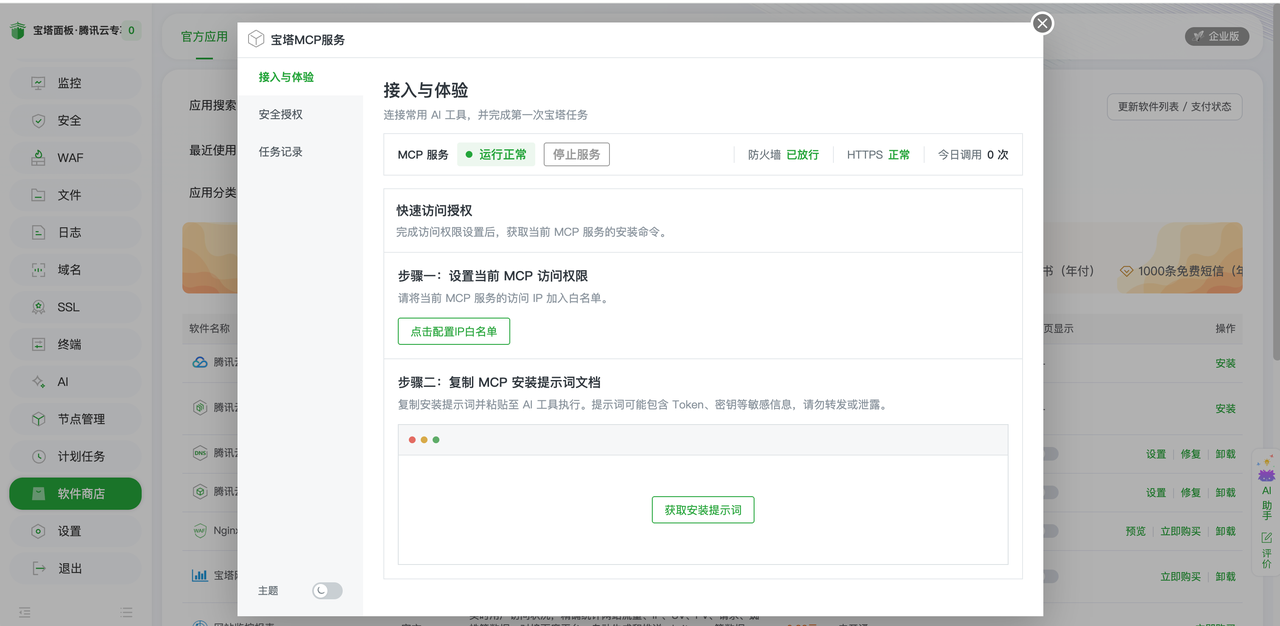The height and width of the screenshot is (626, 1280).
Task: Click the 停止服务 button
Action: (x=577, y=155)
